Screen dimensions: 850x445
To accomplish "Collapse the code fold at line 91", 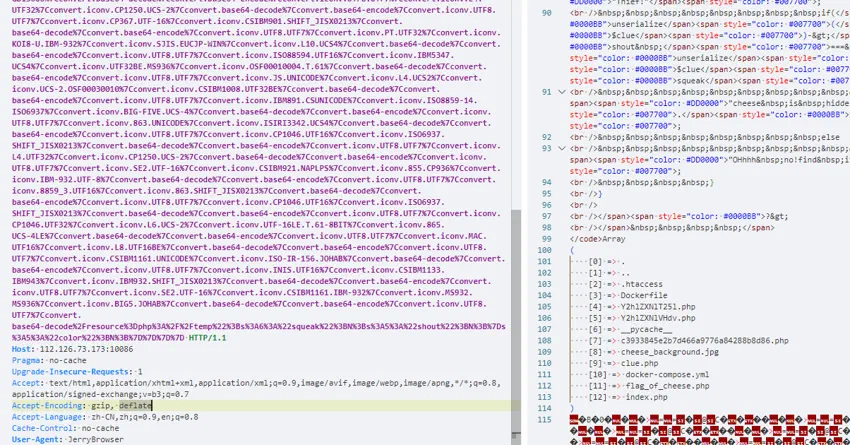I will pos(562,92).
